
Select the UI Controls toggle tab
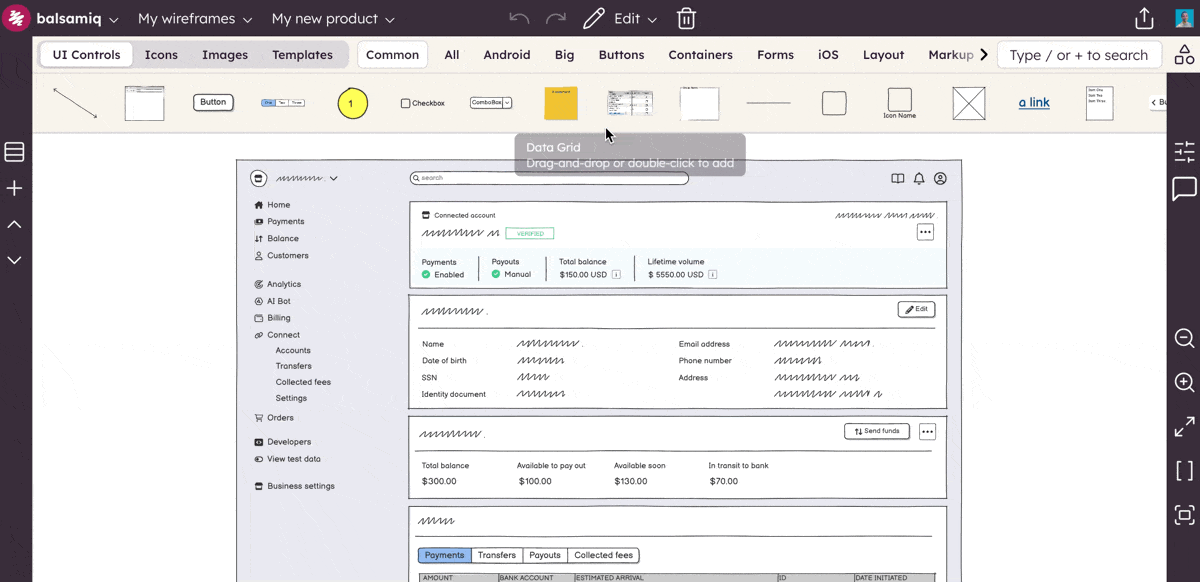click(x=86, y=55)
